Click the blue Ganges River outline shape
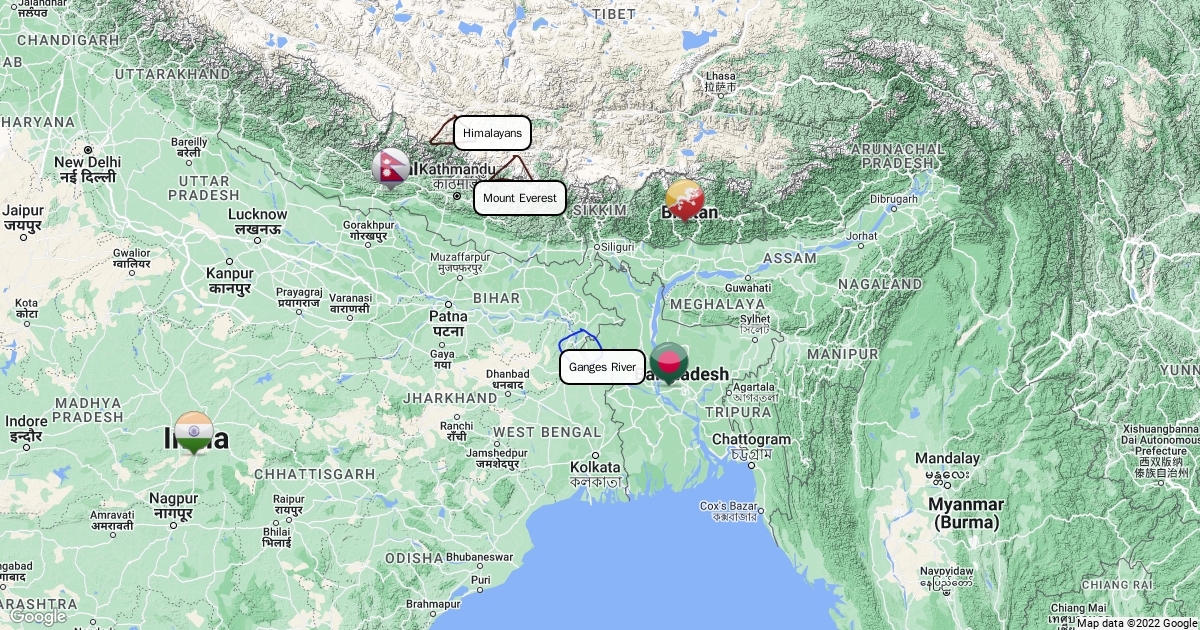 pyautogui.click(x=579, y=340)
